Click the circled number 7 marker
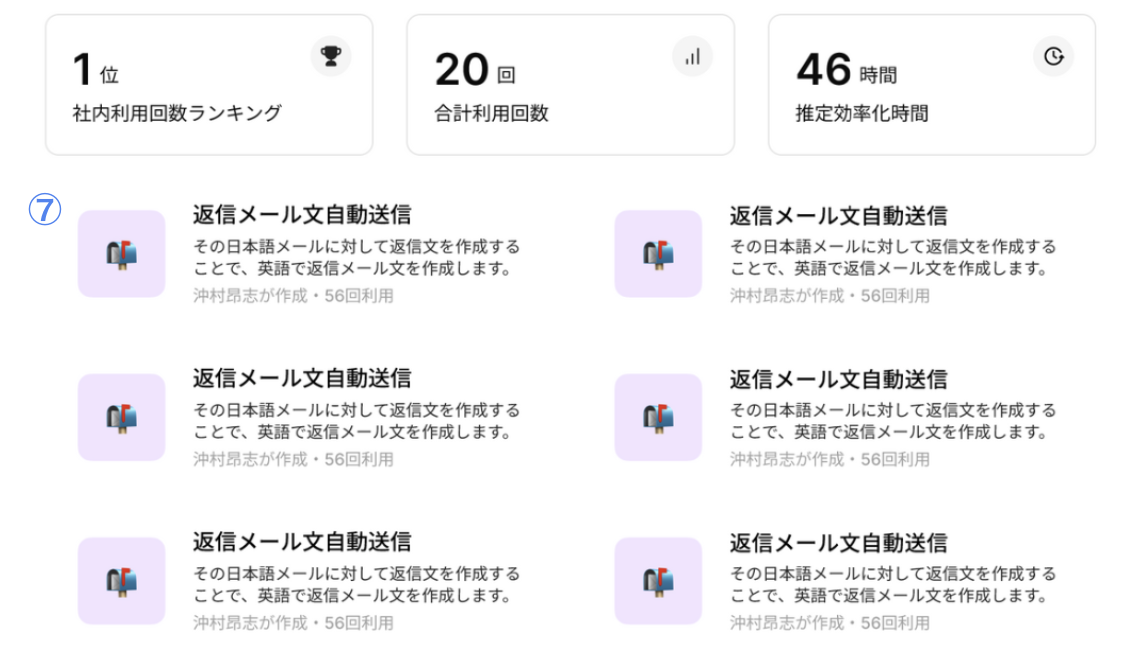This screenshot has height=662, width=1128. coord(45,209)
